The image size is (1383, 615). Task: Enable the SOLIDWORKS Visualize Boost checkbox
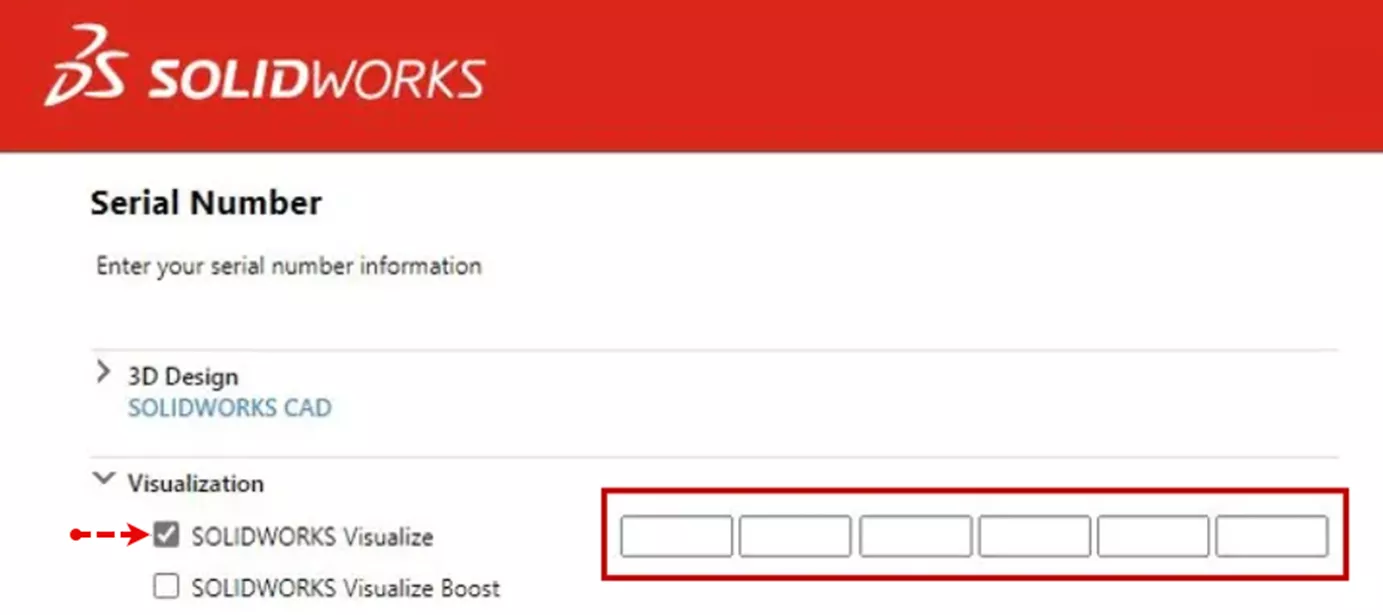tap(167, 586)
